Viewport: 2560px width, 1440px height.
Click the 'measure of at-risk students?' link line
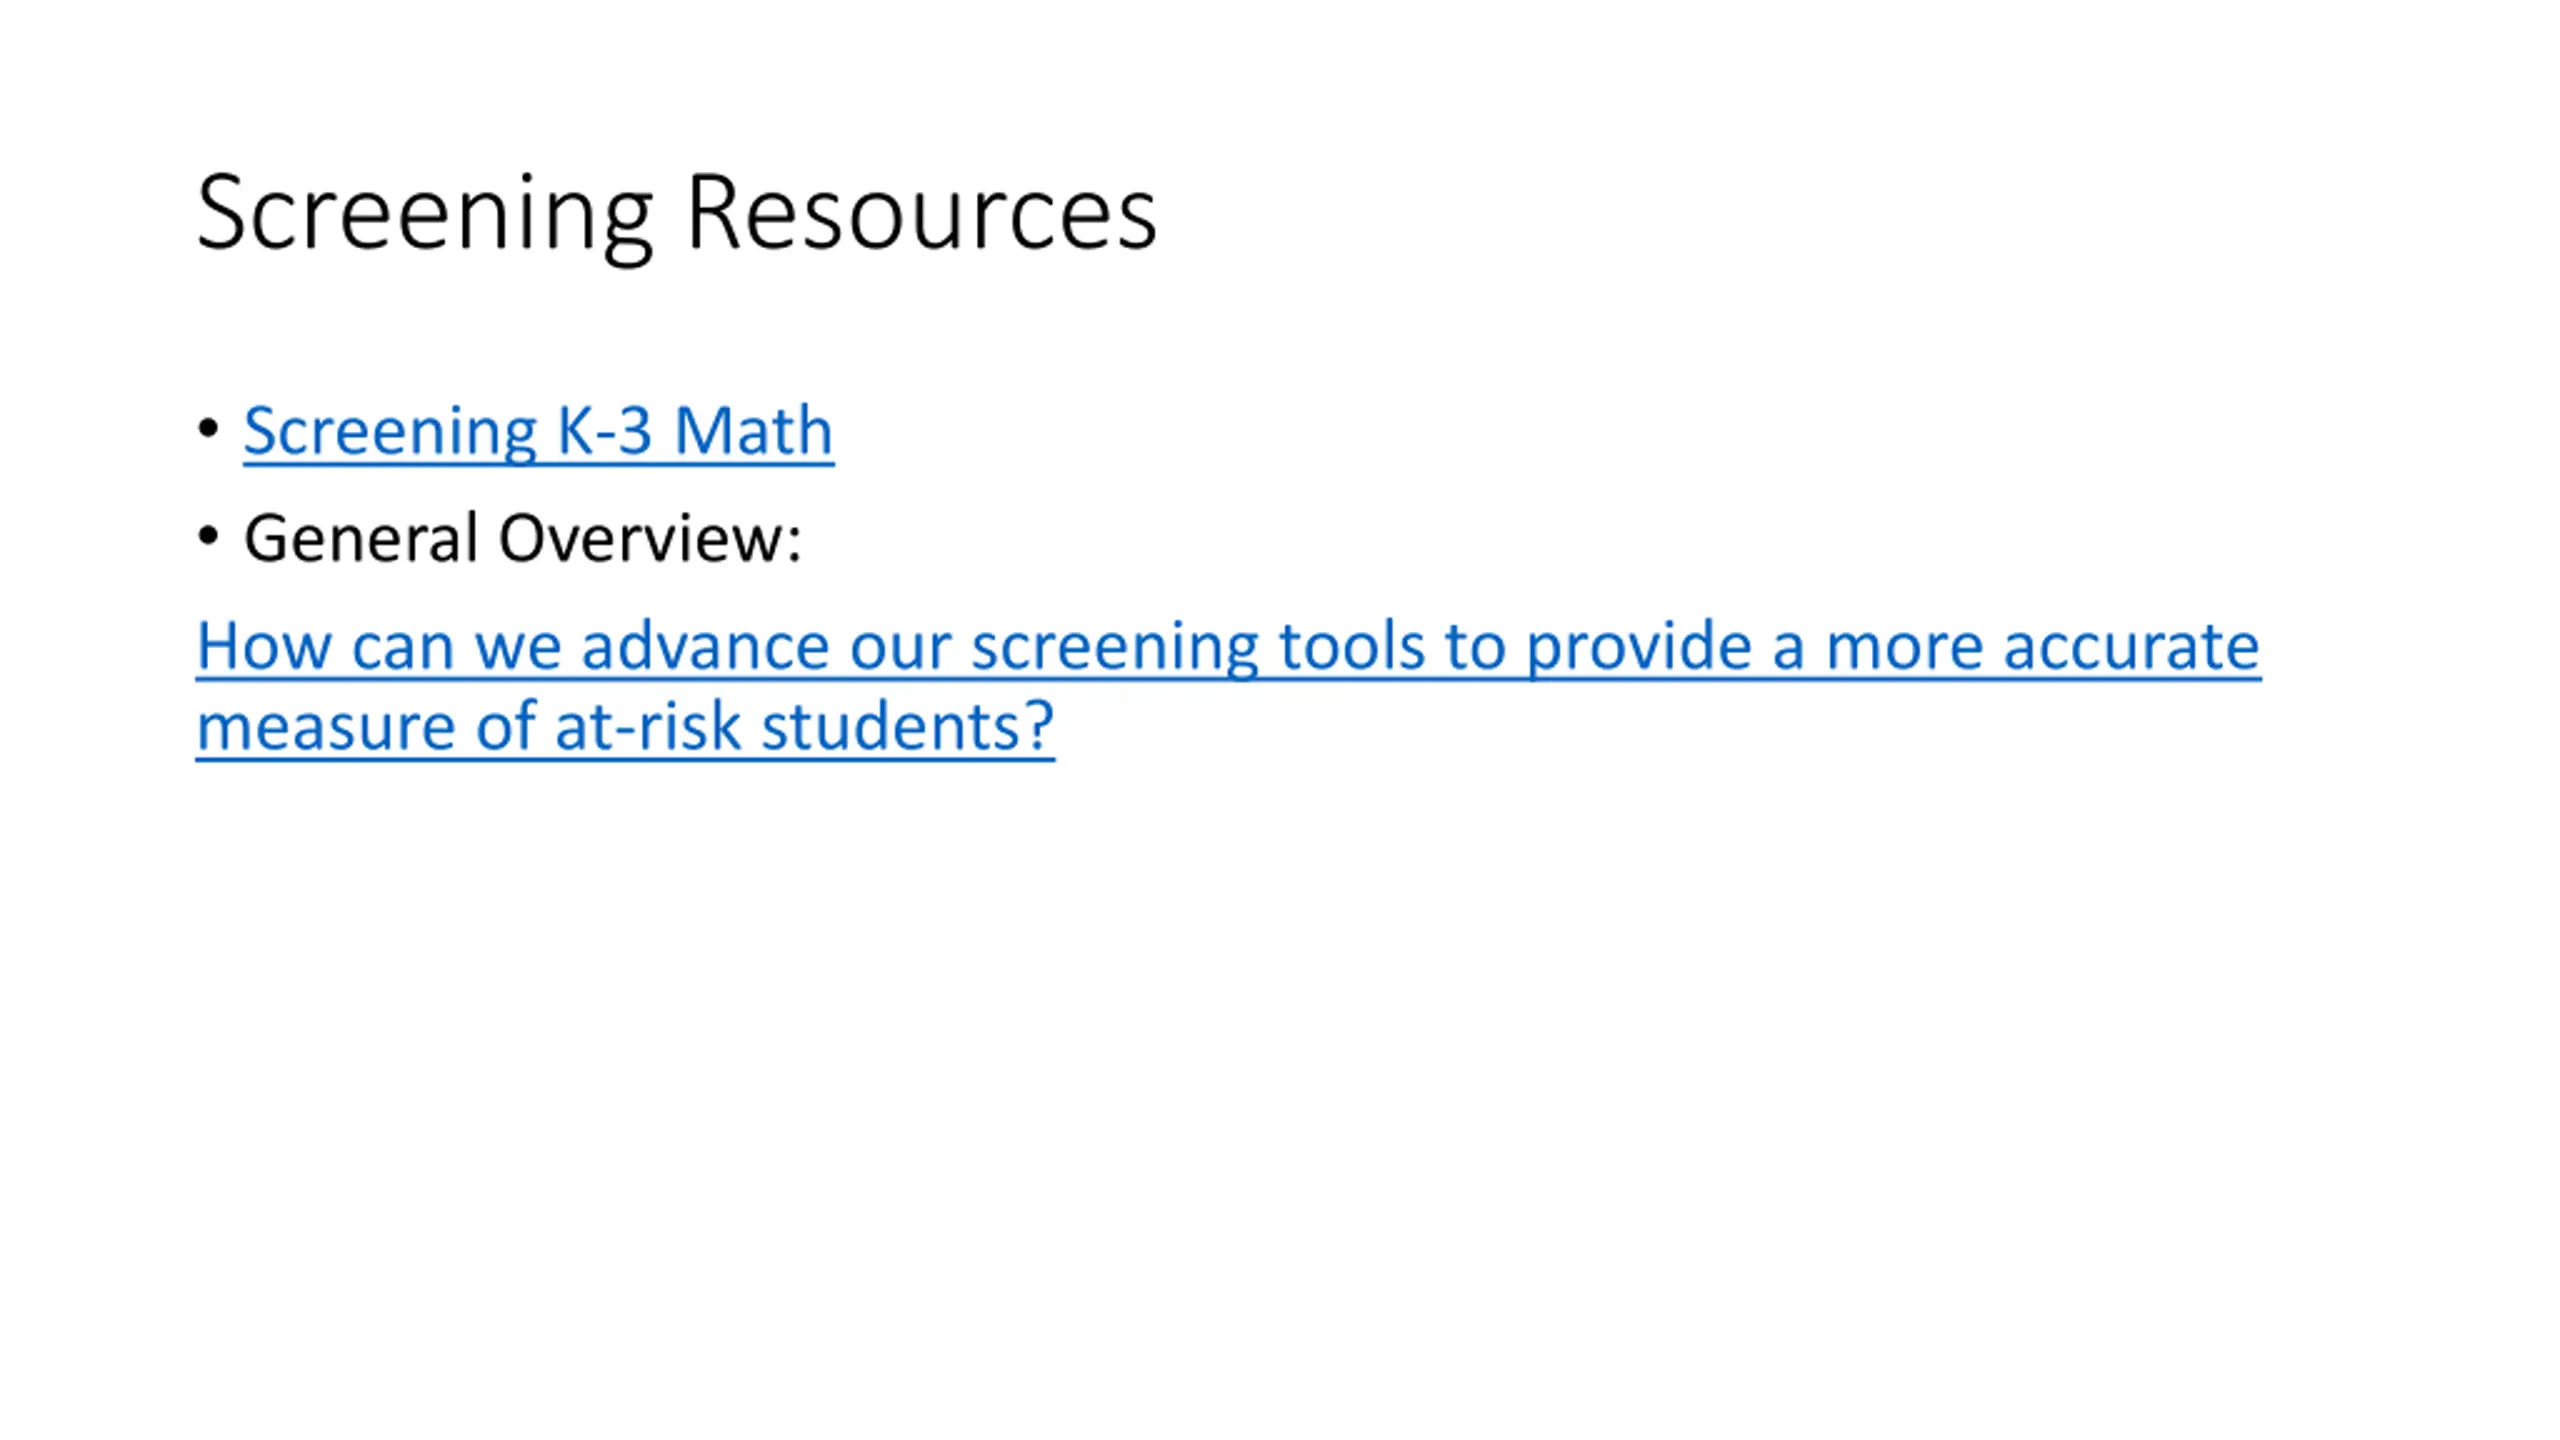[x=625, y=727]
